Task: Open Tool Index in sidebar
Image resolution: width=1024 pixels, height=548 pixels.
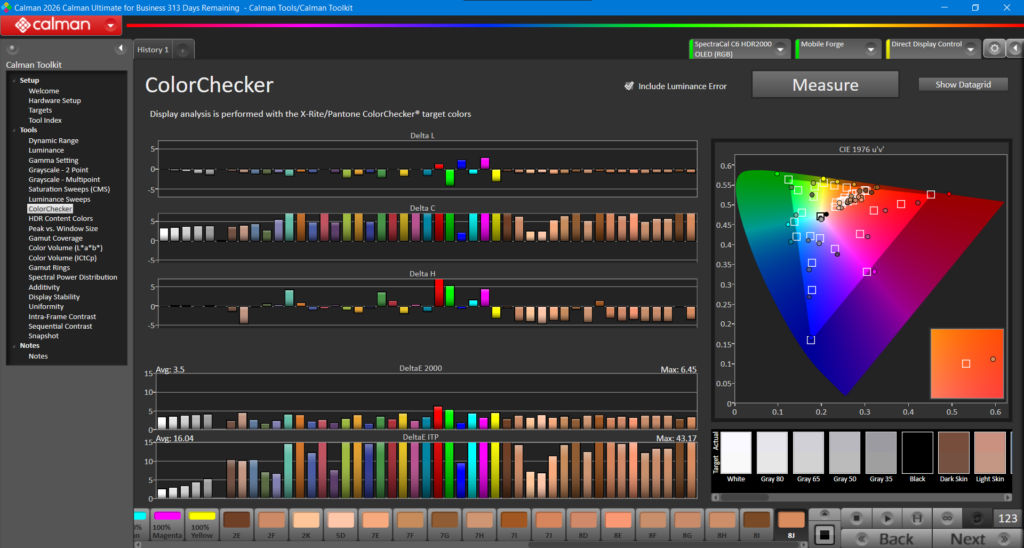Action: pyautogui.click(x=45, y=120)
